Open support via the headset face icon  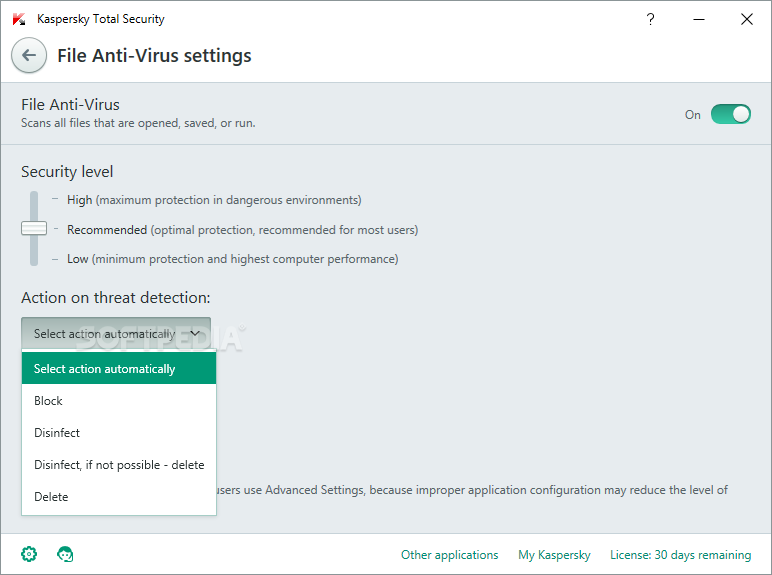click(65, 554)
